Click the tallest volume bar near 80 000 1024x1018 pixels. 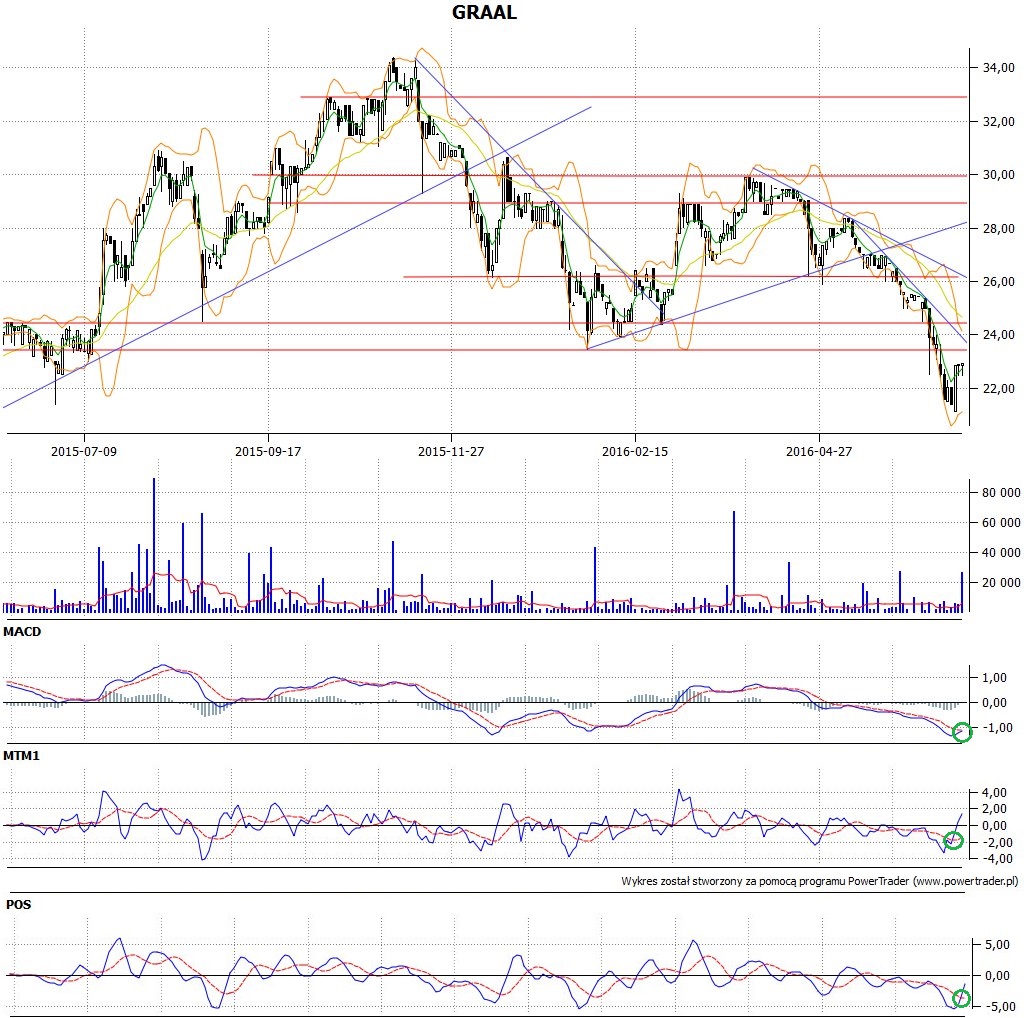point(154,545)
